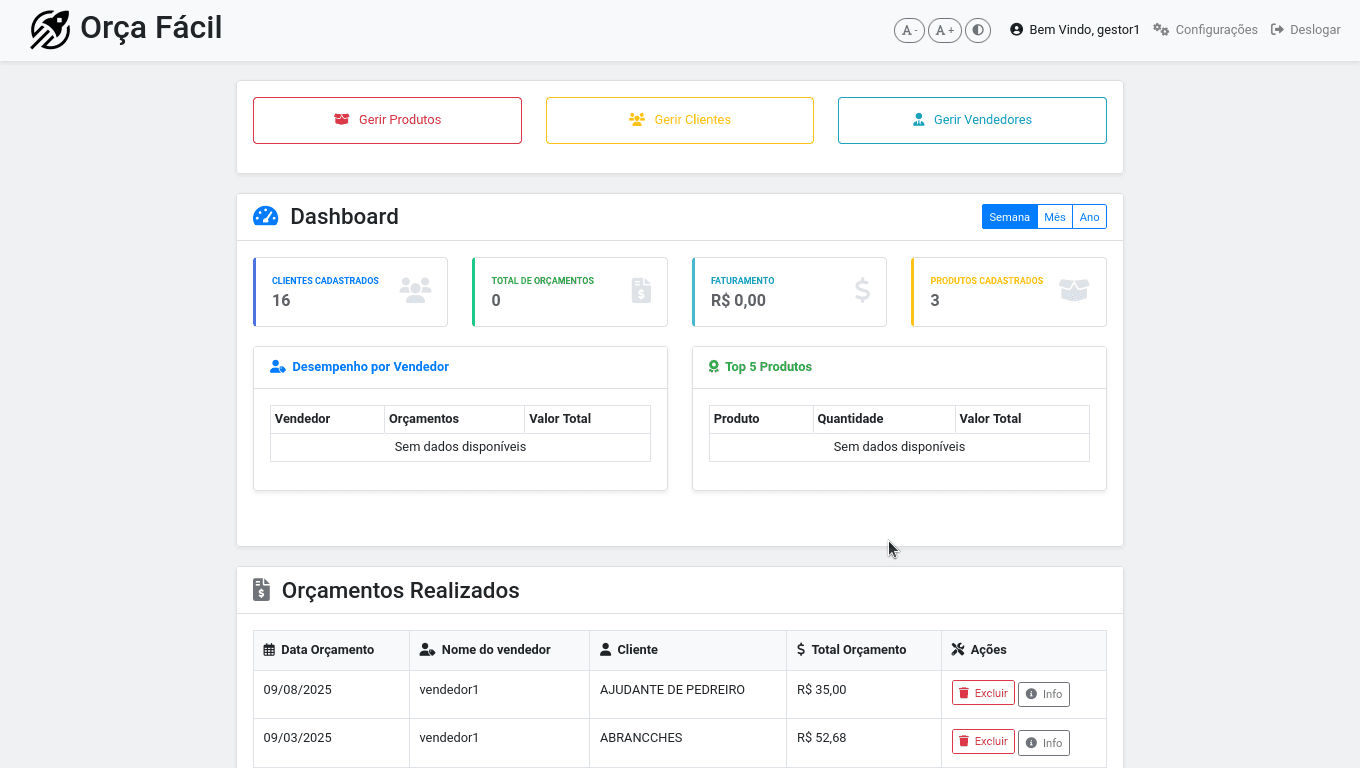
Task: Open Gerir Clientes page
Action: point(680,120)
